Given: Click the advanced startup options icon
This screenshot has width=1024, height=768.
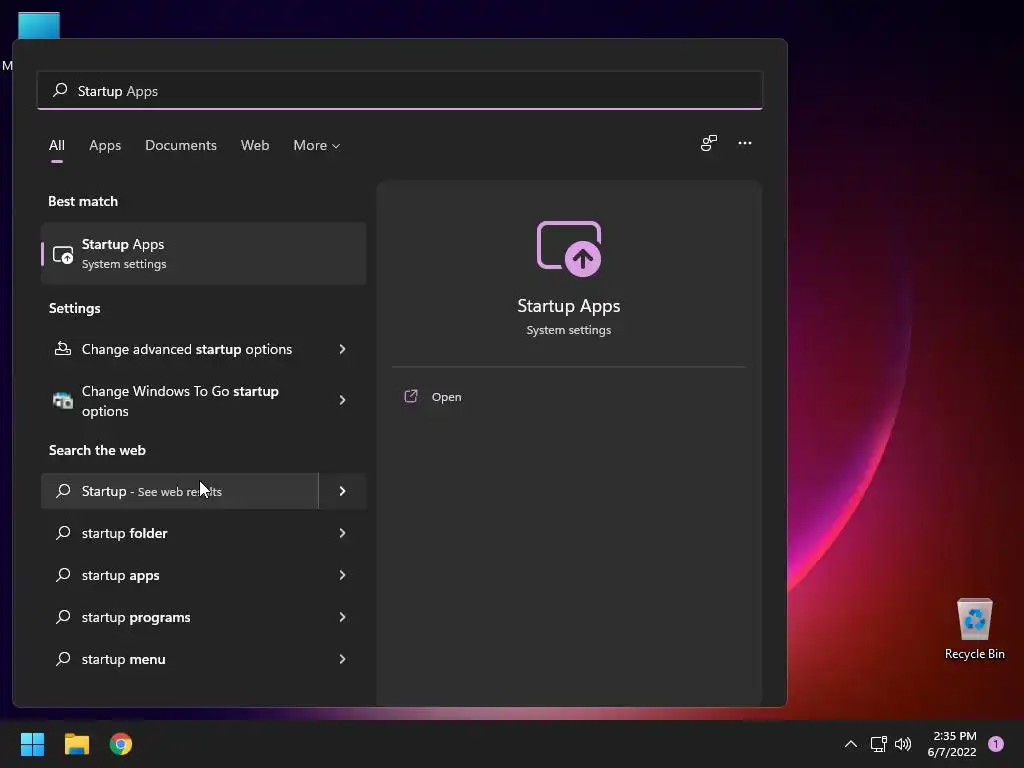Looking at the screenshot, I should 63,349.
